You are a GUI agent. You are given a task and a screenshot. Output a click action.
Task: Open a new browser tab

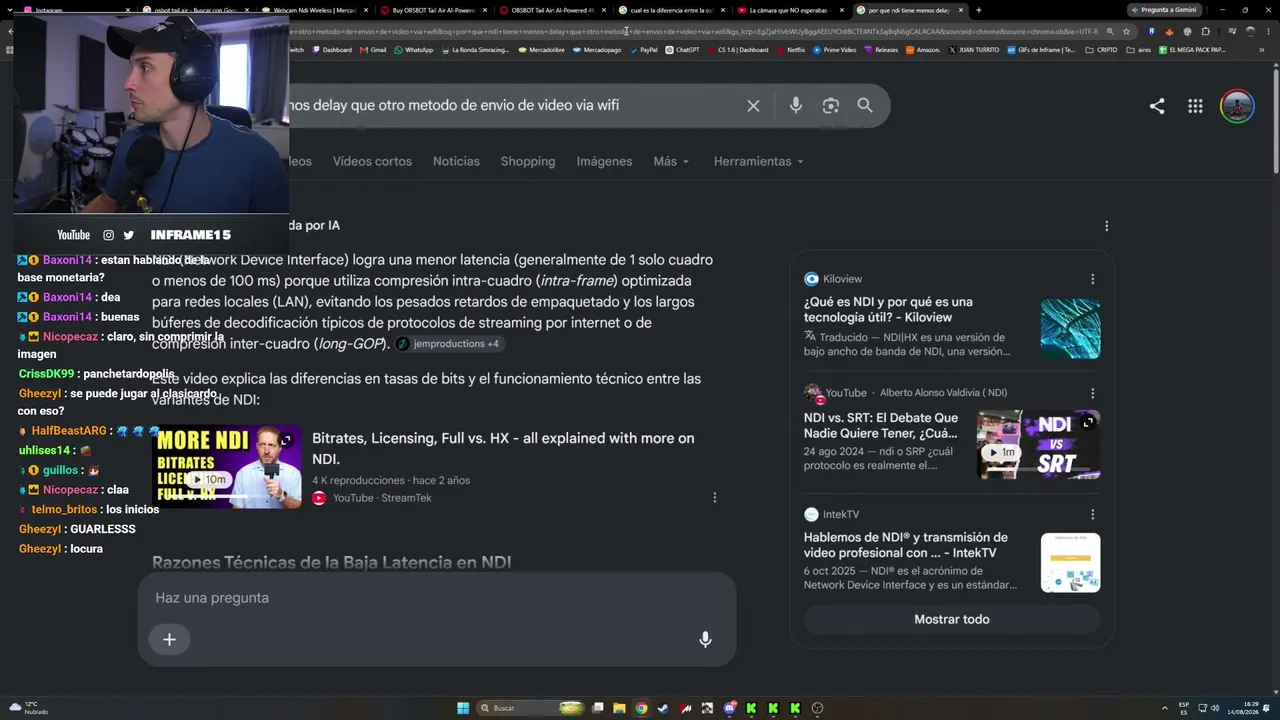coord(978,10)
